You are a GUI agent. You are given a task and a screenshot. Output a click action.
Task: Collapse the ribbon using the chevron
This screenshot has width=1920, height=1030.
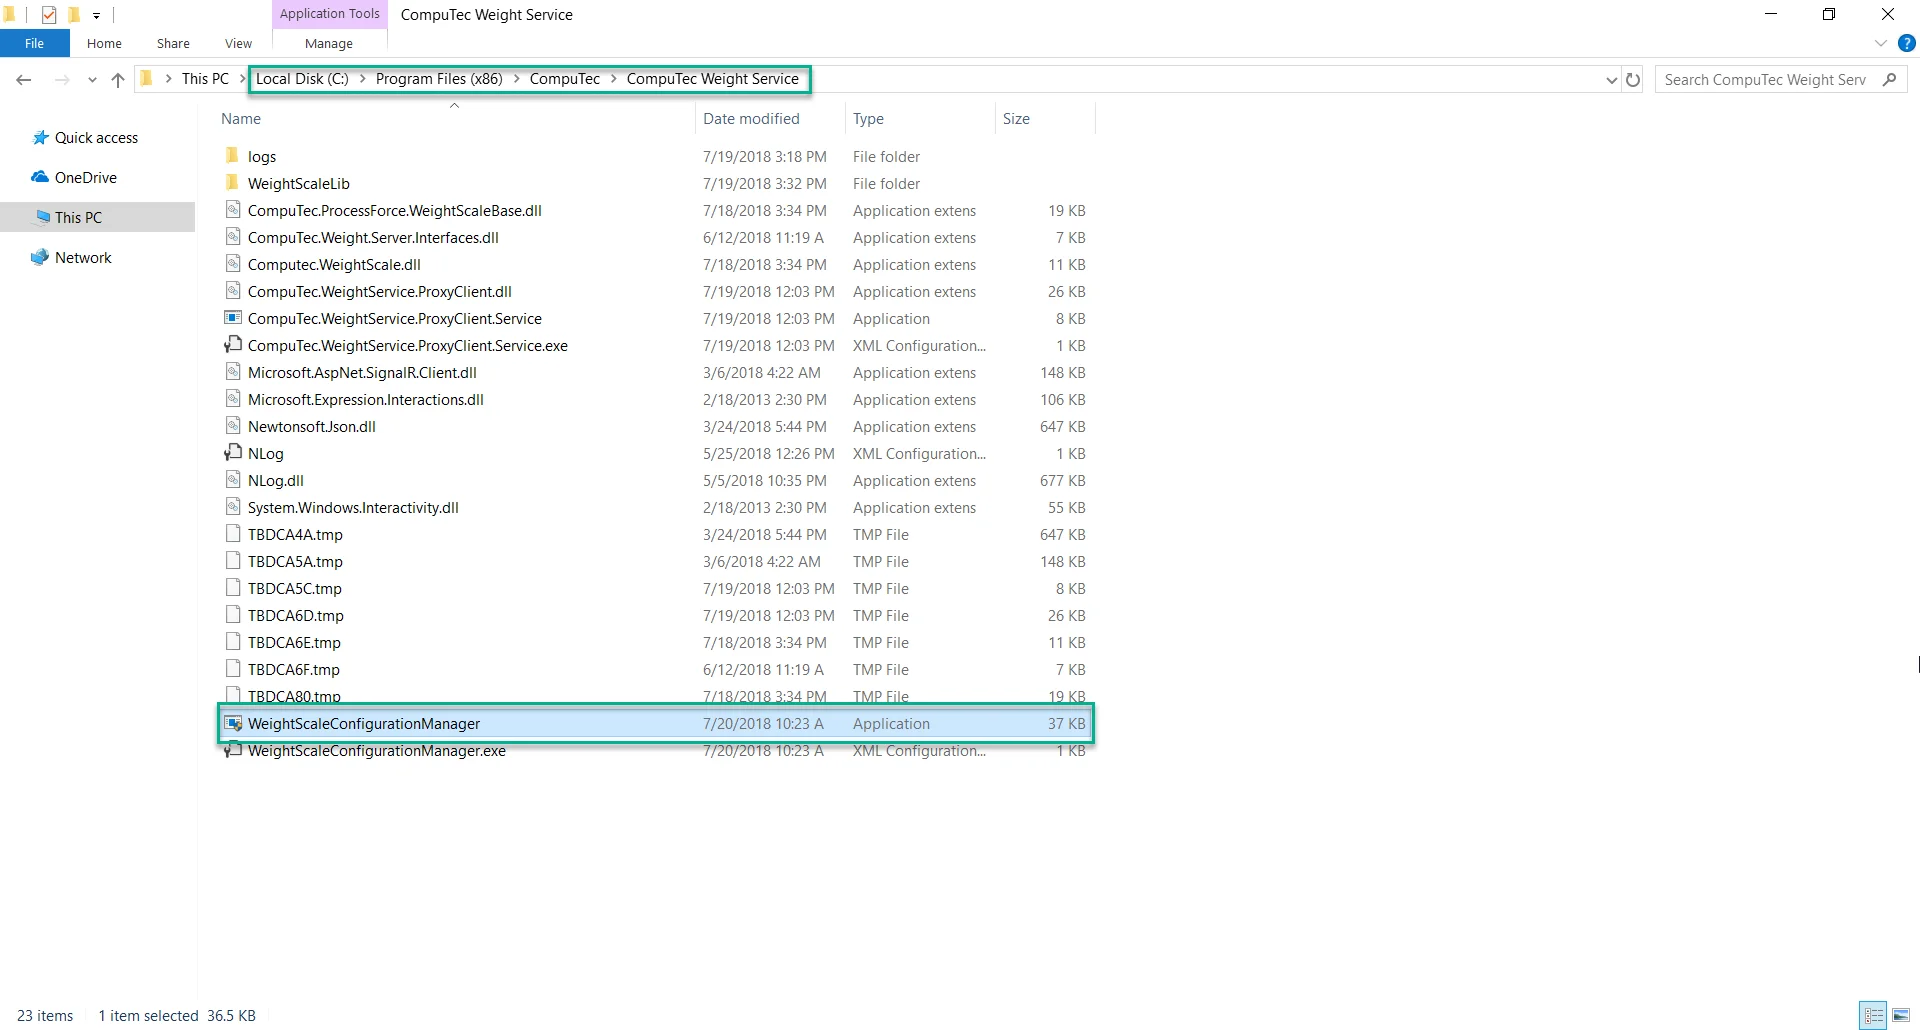1880,43
